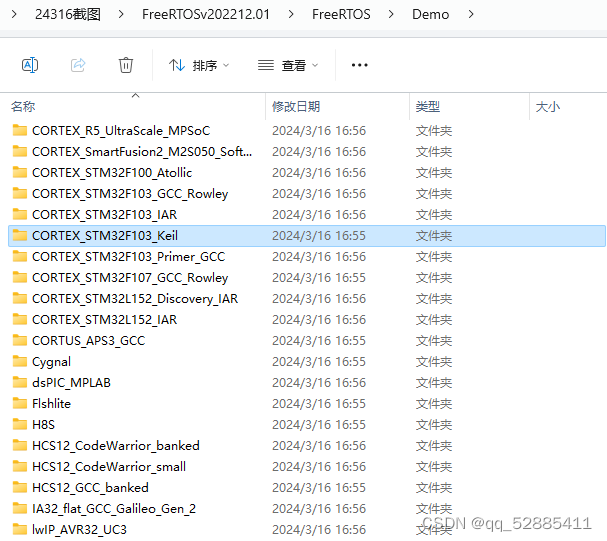The width and height of the screenshot is (607, 541).
Task: Select the IA32_flat_GCC_Galileo_Gen_2 folder name
Action: pyautogui.click(x=114, y=508)
